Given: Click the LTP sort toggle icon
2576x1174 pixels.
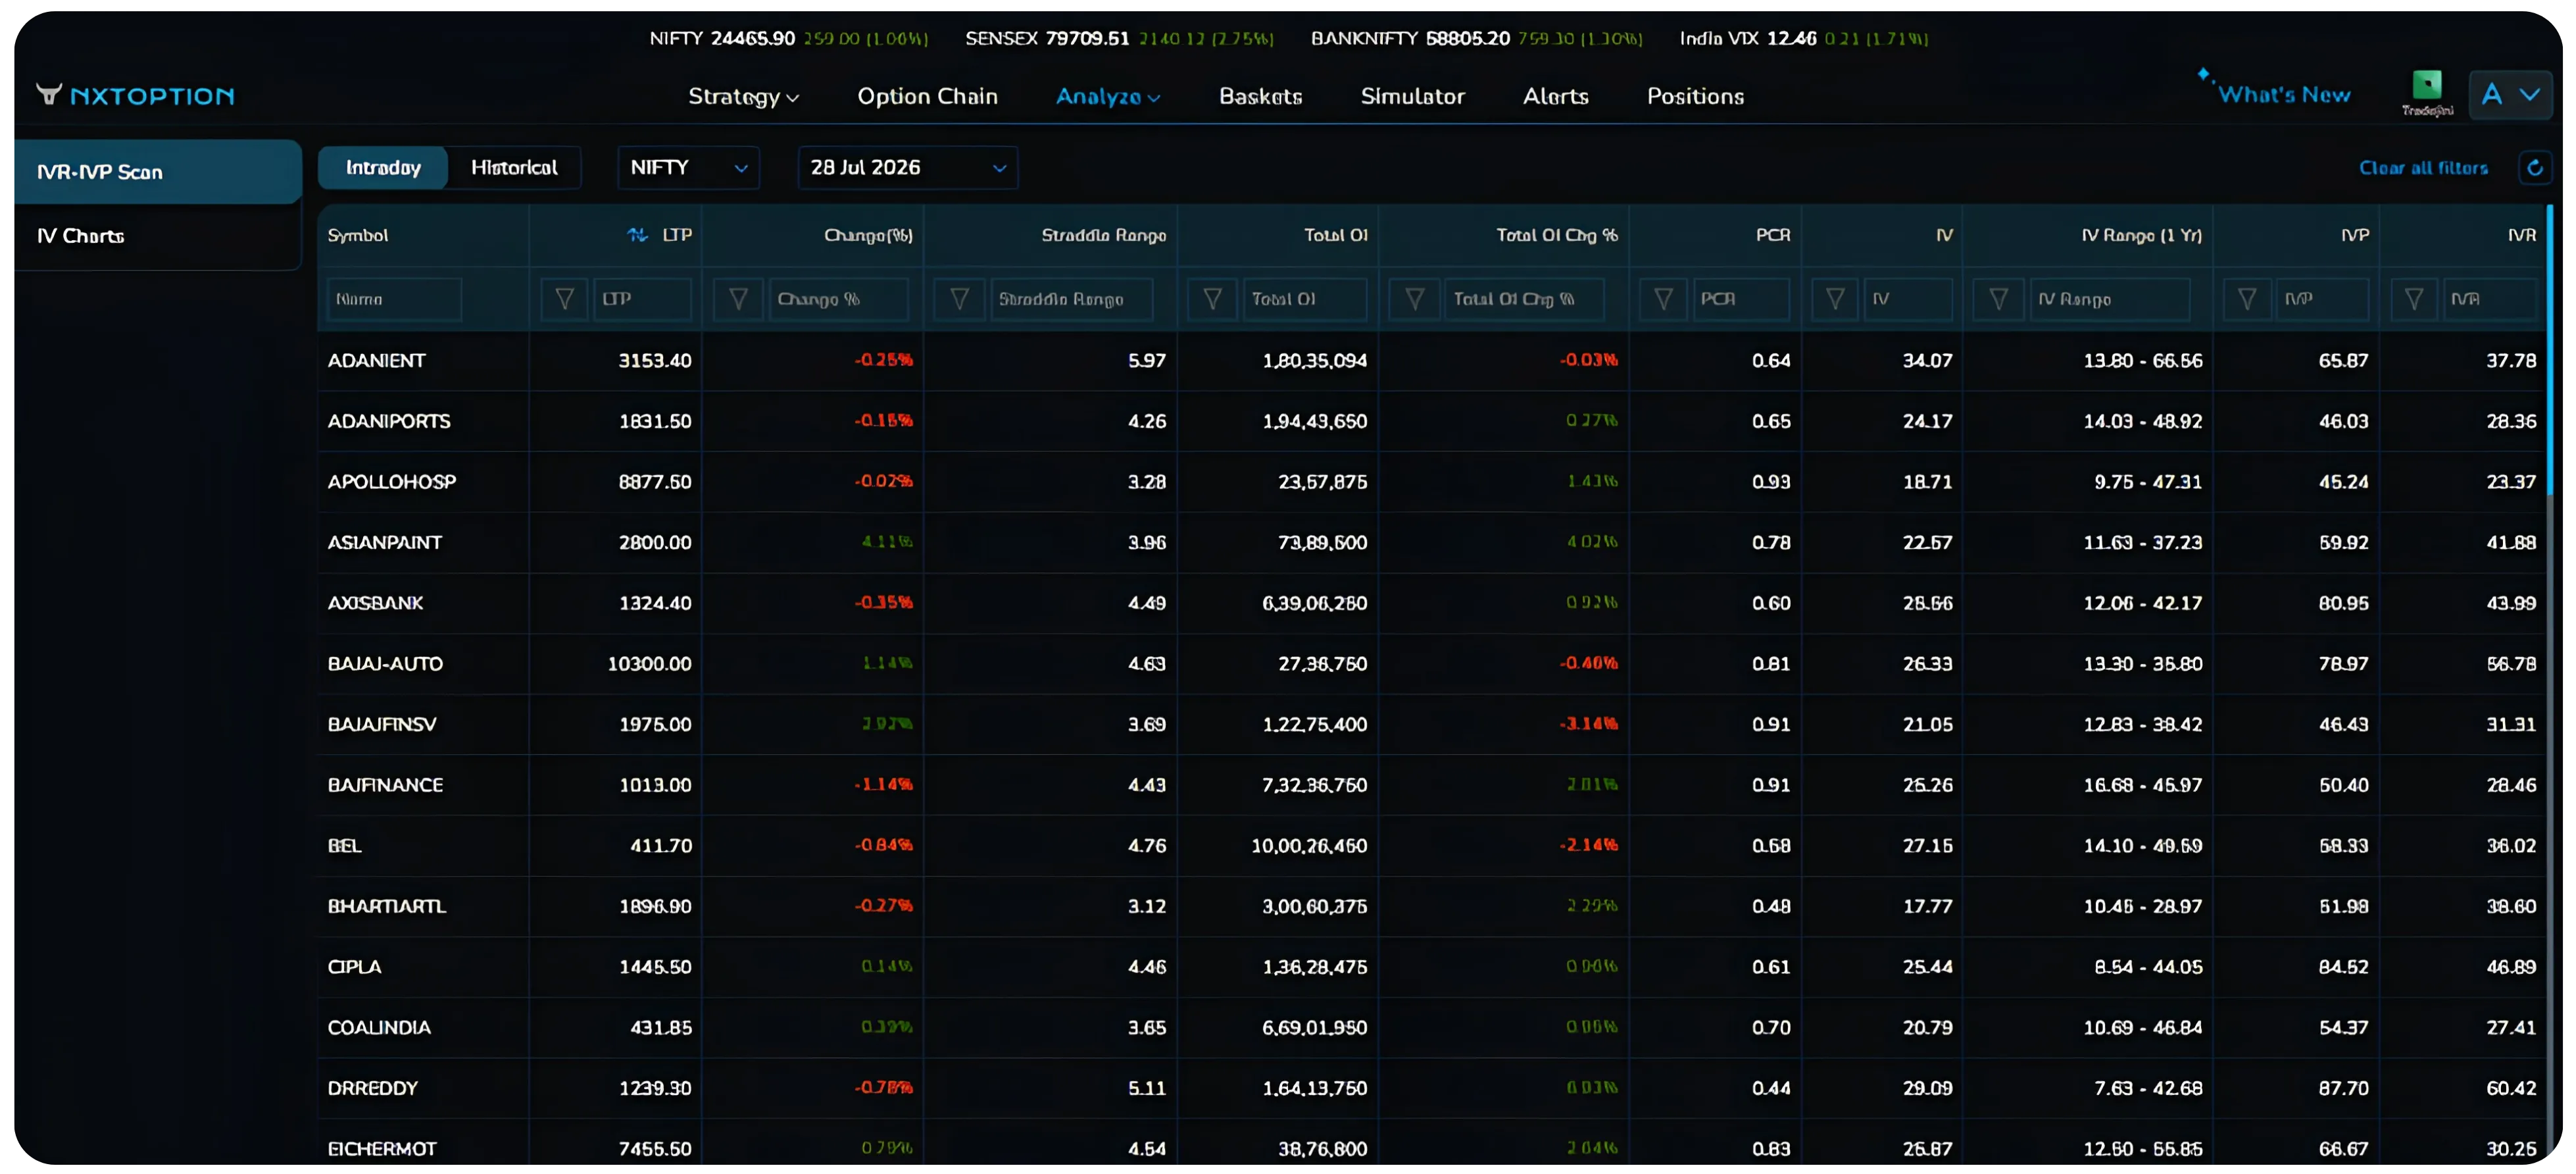Looking at the screenshot, I should [637, 235].
